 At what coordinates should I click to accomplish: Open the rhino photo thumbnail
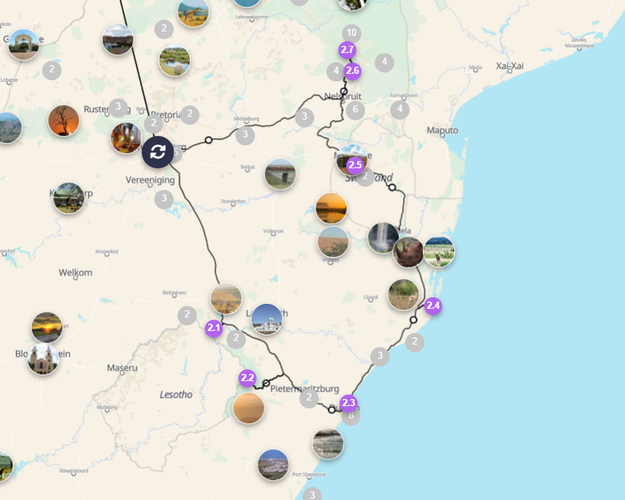[x=408, y=252]
